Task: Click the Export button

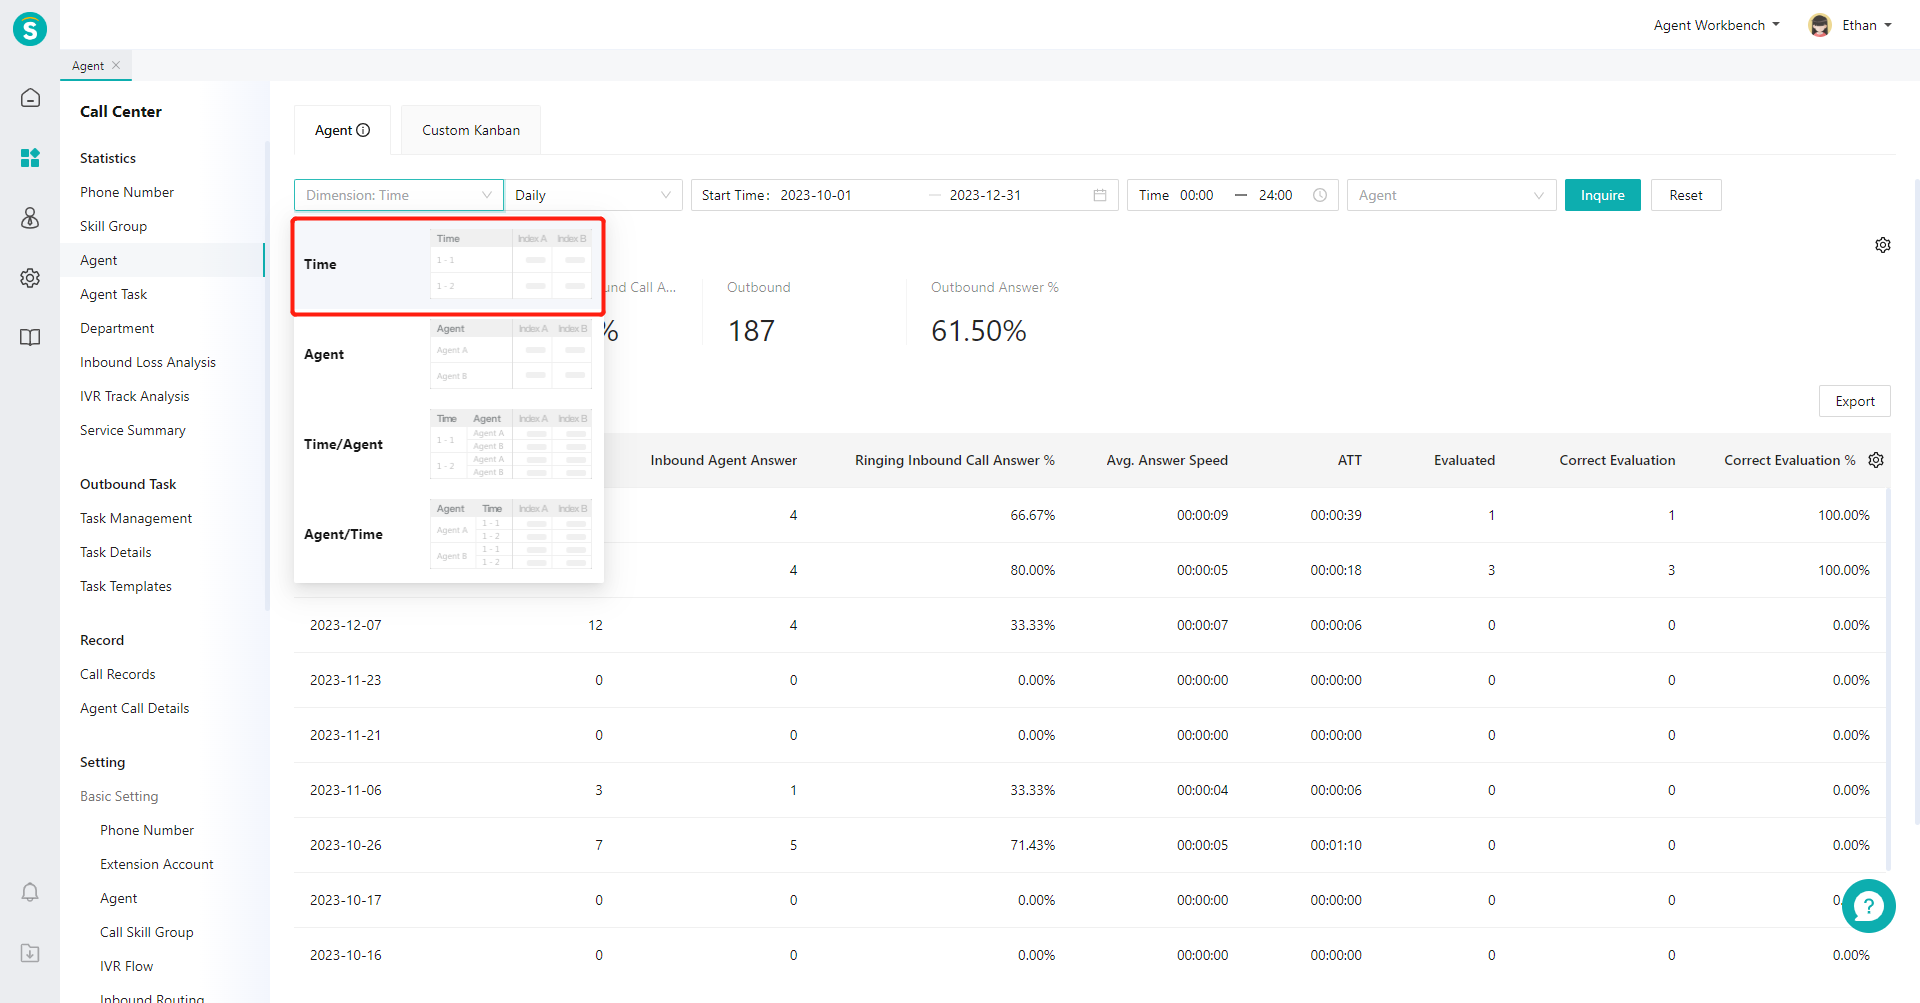Action: tap(1855, 401)
